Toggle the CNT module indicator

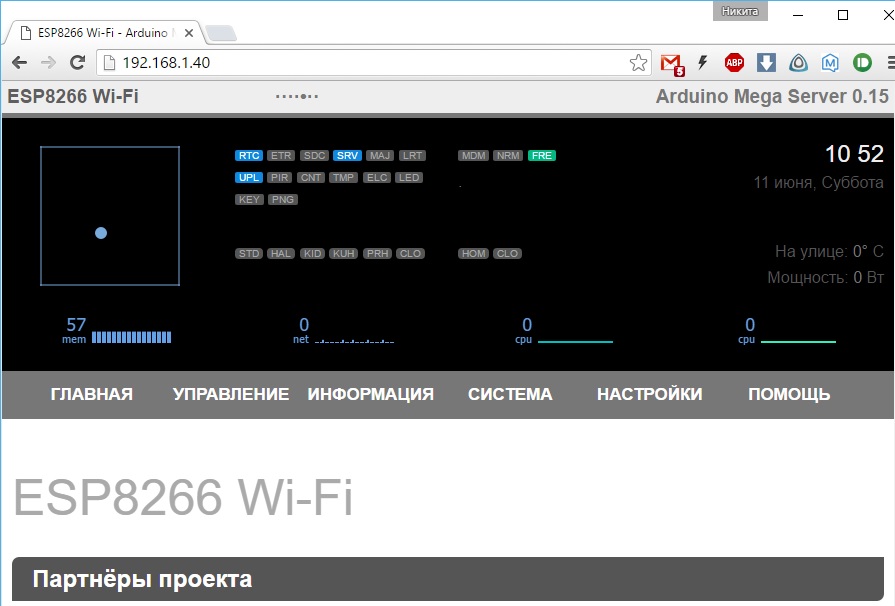[x=311, y=177]
